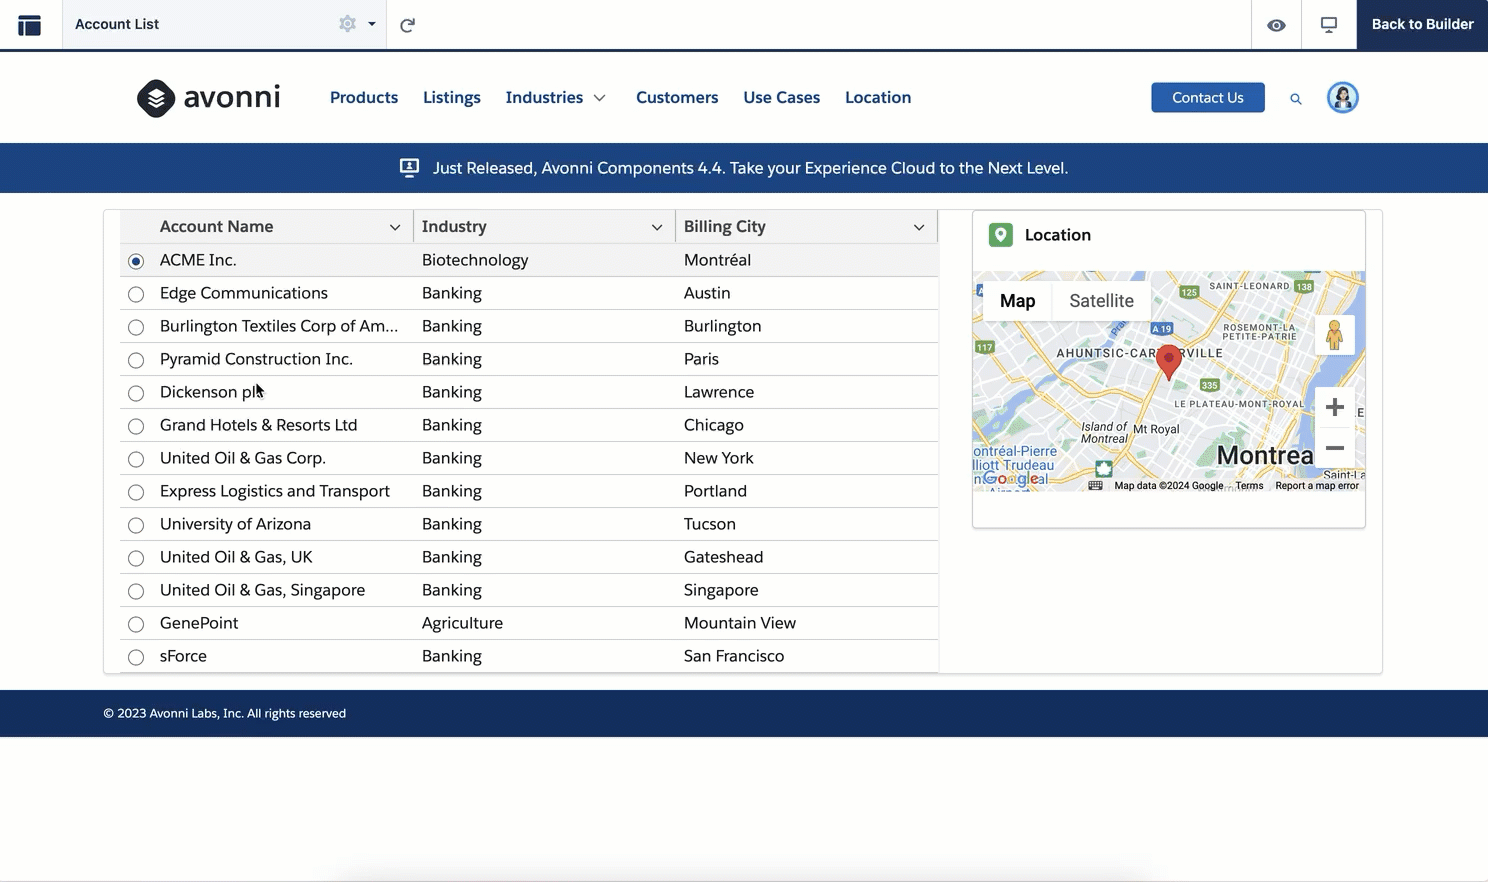Go to the Customers menu item
Viewport: 1488px width, 882px height.
[x=677, y=98]
